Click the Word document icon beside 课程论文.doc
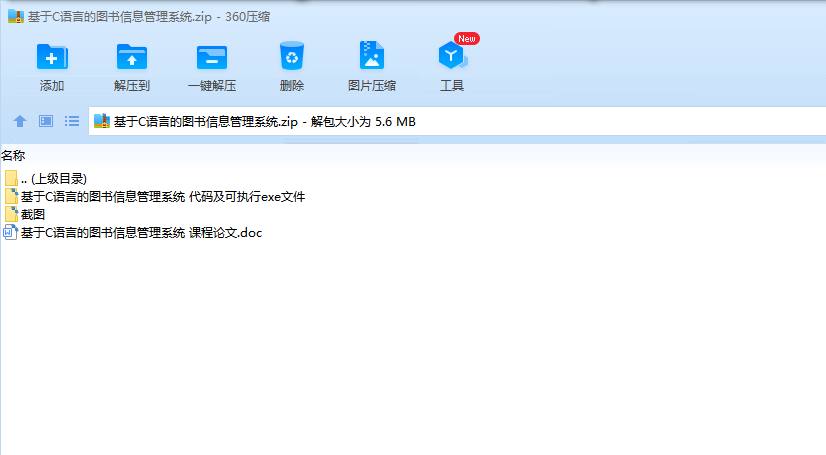This screenshot has height=455, width=826. (11, 232)
